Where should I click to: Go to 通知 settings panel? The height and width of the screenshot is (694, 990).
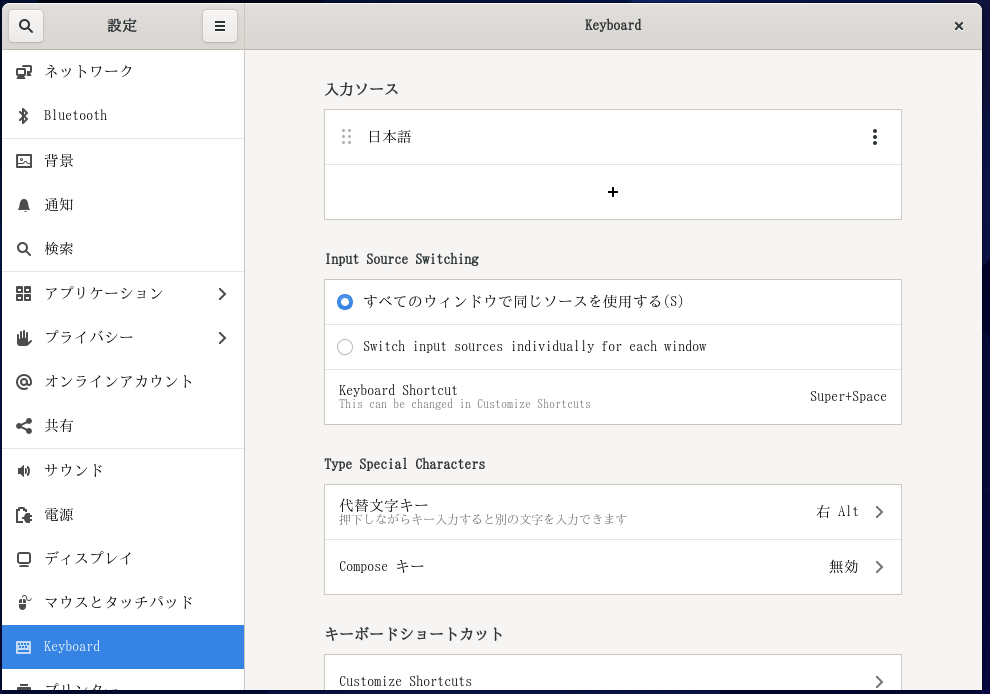click(123, 205)
